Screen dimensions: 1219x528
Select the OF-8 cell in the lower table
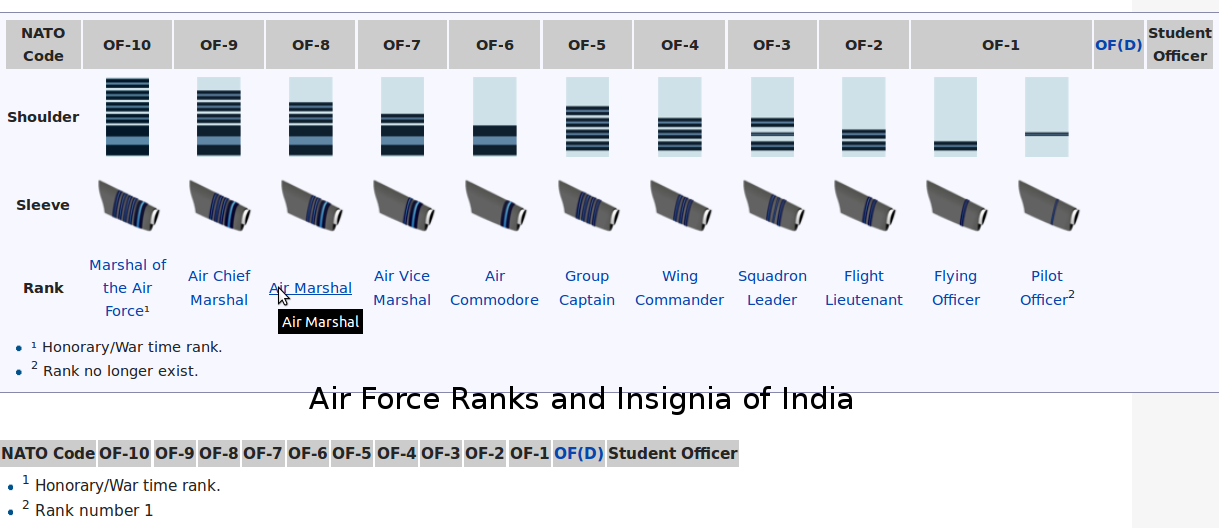click(219, 453)
